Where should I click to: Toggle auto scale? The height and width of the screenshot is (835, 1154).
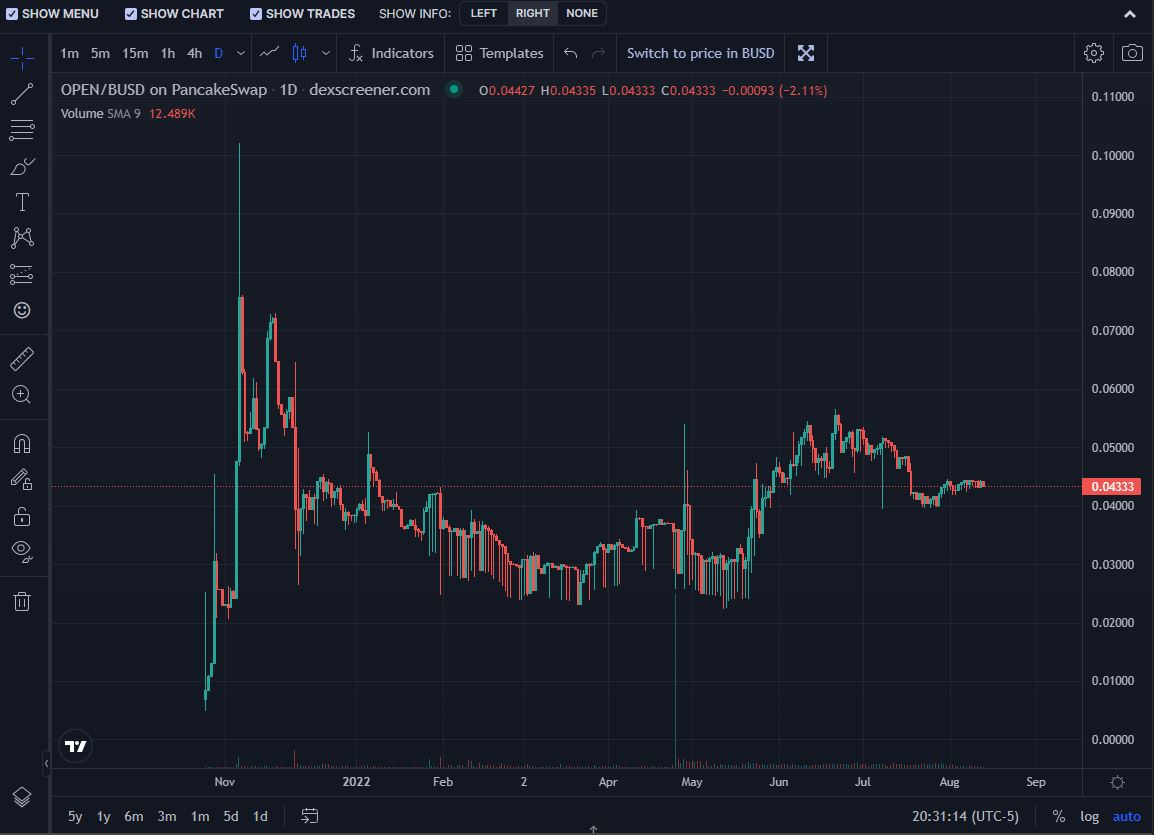(1126, 816)
